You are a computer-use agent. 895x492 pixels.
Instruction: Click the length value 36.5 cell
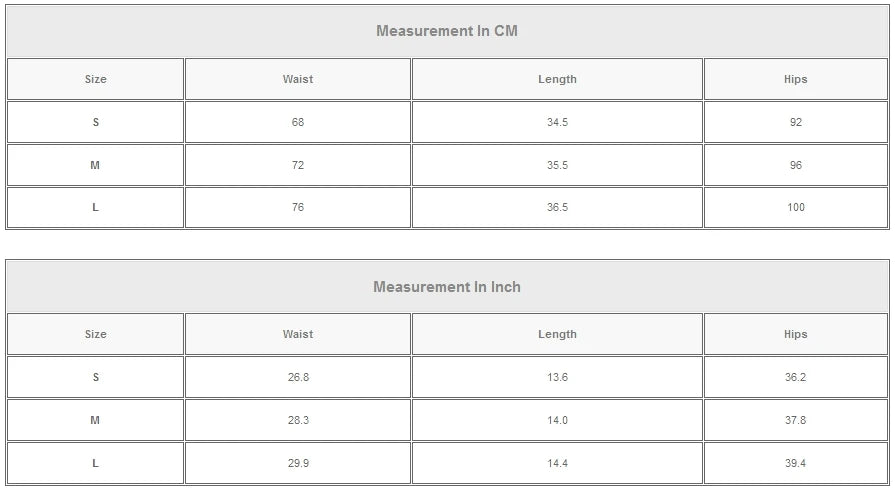point(557,208)
